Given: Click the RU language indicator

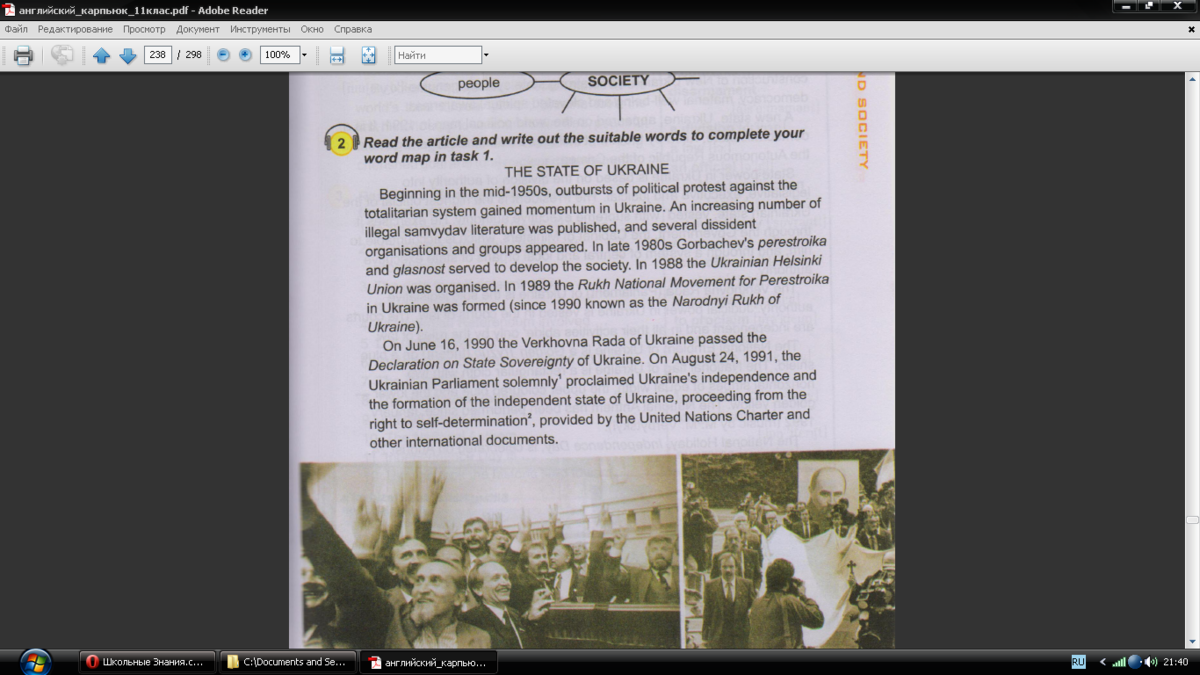Looking at the screenshot, I should [1078, 661].
